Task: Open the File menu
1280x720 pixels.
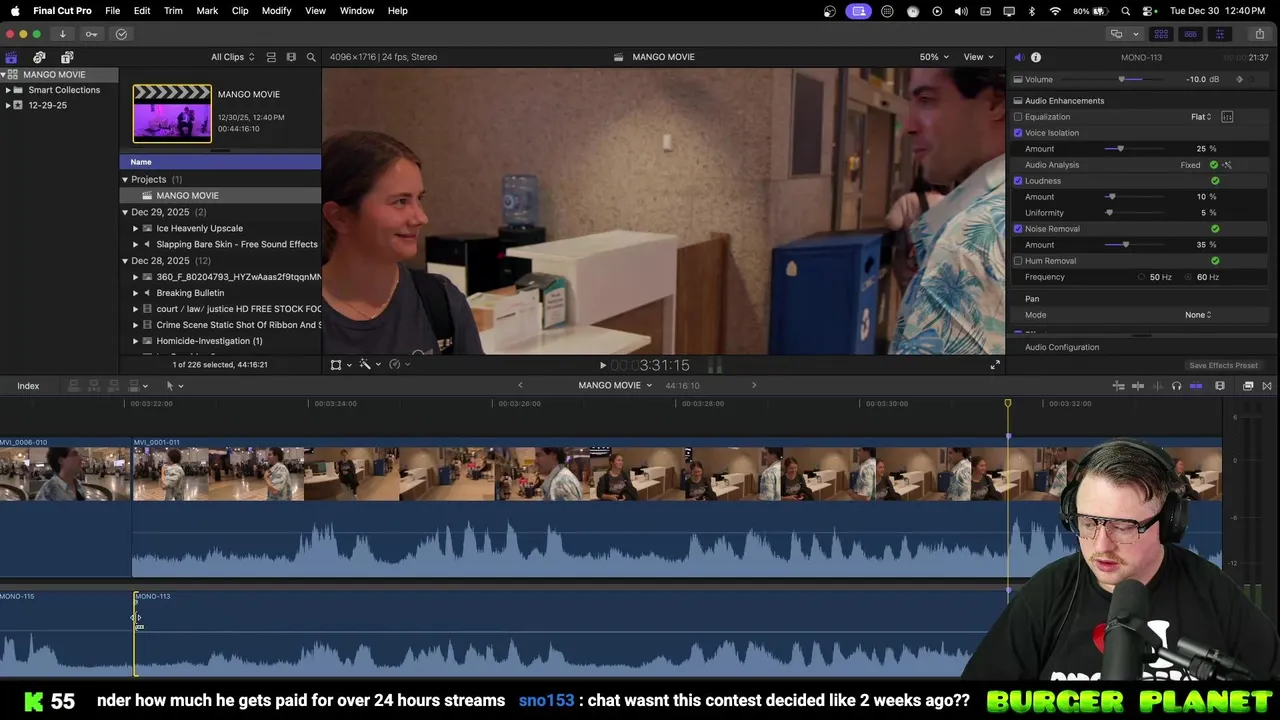Action: 113,11
